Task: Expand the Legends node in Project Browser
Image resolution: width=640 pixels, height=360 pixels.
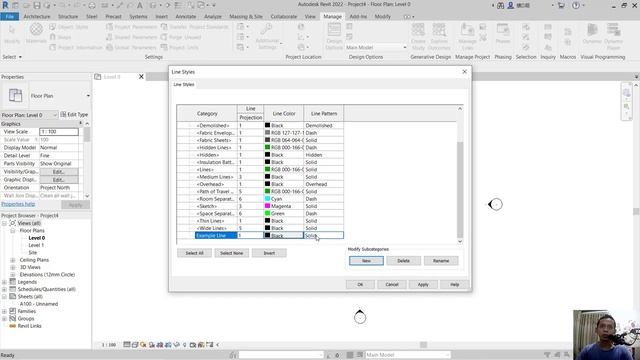Action: [x=4, y=282]
